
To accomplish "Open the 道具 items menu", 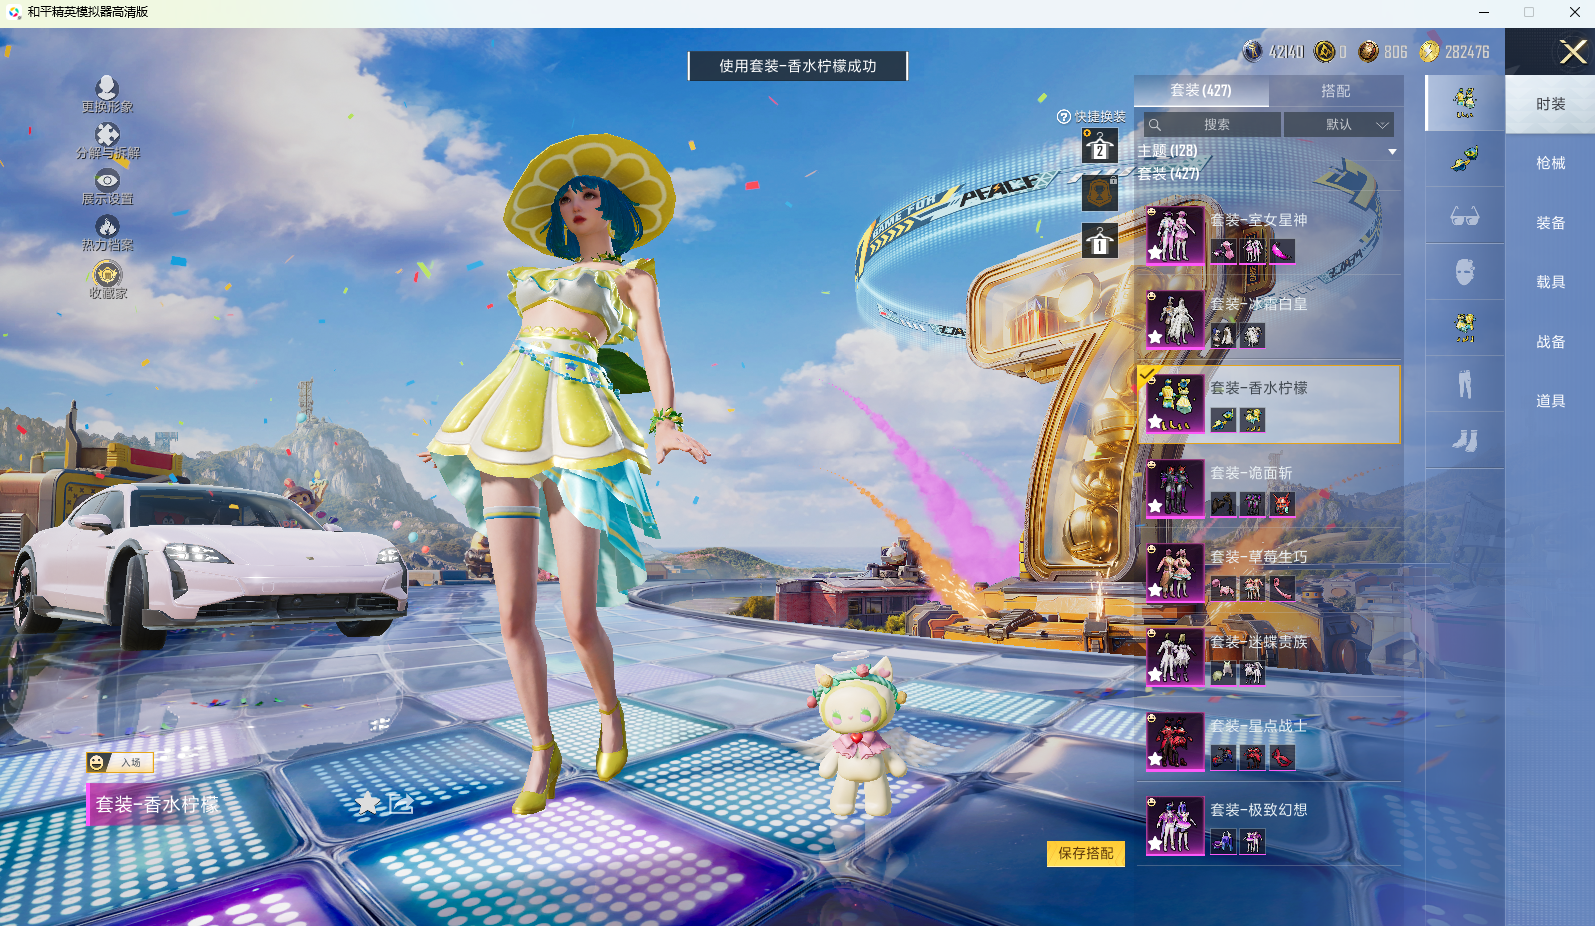I will (x=1550, y=401).
